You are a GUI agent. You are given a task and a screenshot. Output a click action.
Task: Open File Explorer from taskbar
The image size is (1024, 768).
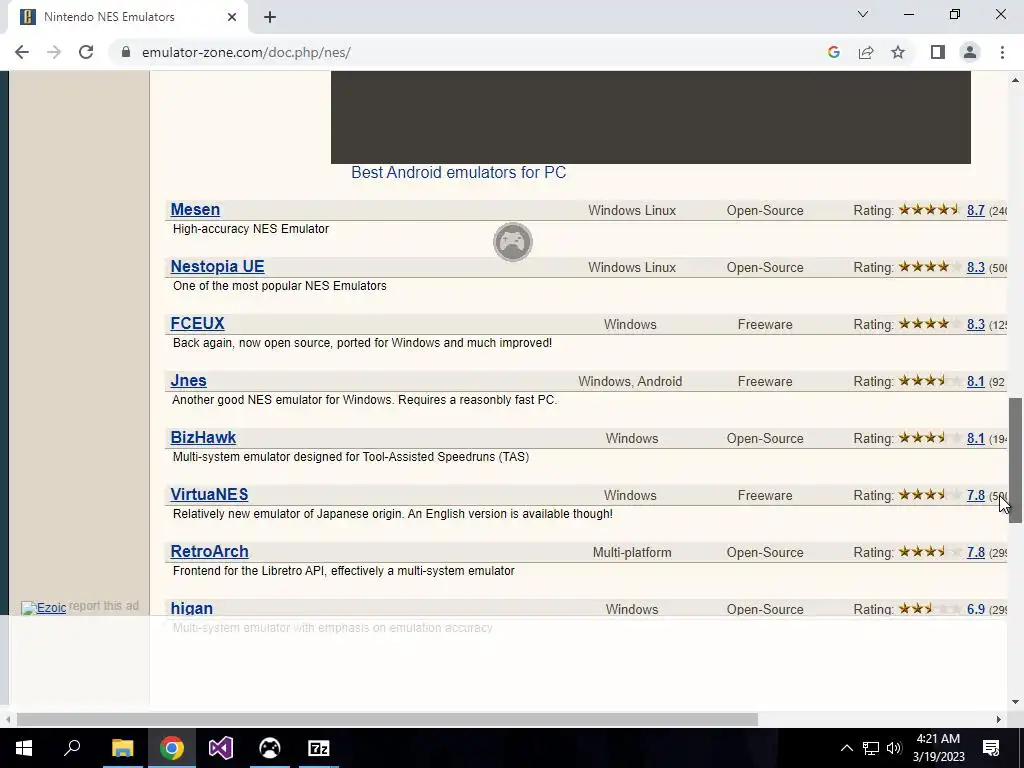[x=122, y=748]
